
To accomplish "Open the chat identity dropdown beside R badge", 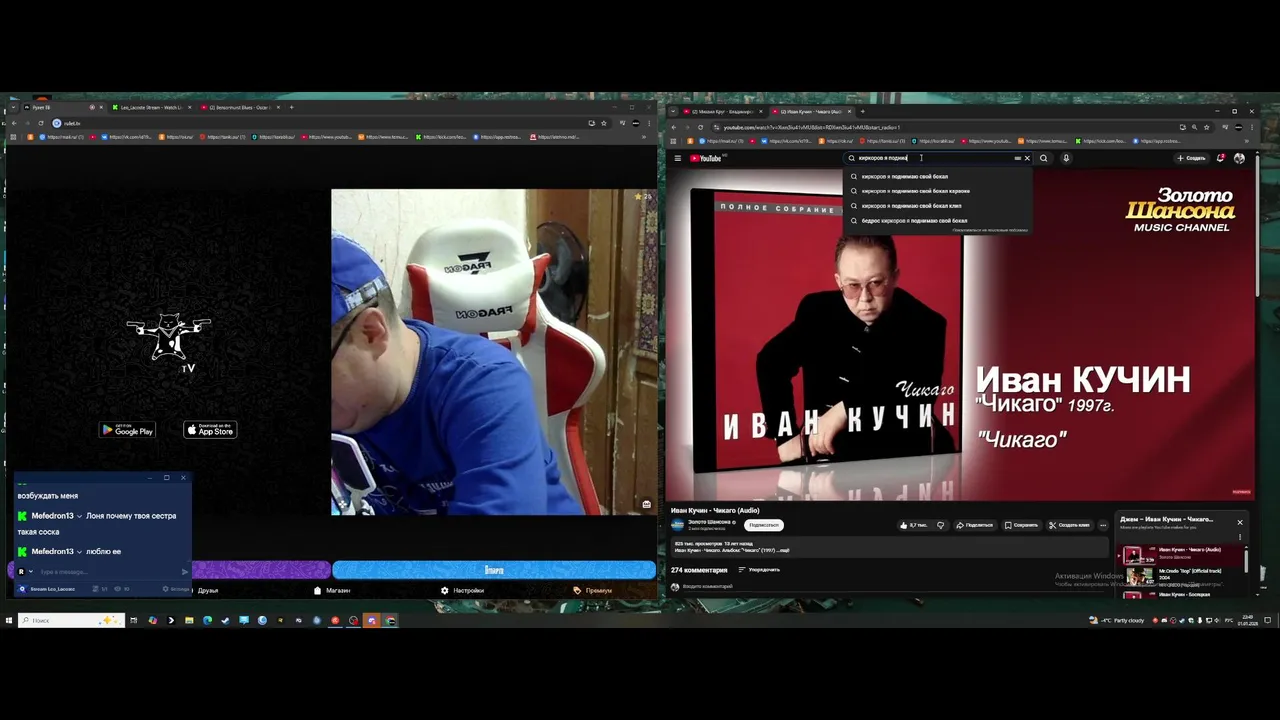I will pyautogui.click(x=31, y=572).
